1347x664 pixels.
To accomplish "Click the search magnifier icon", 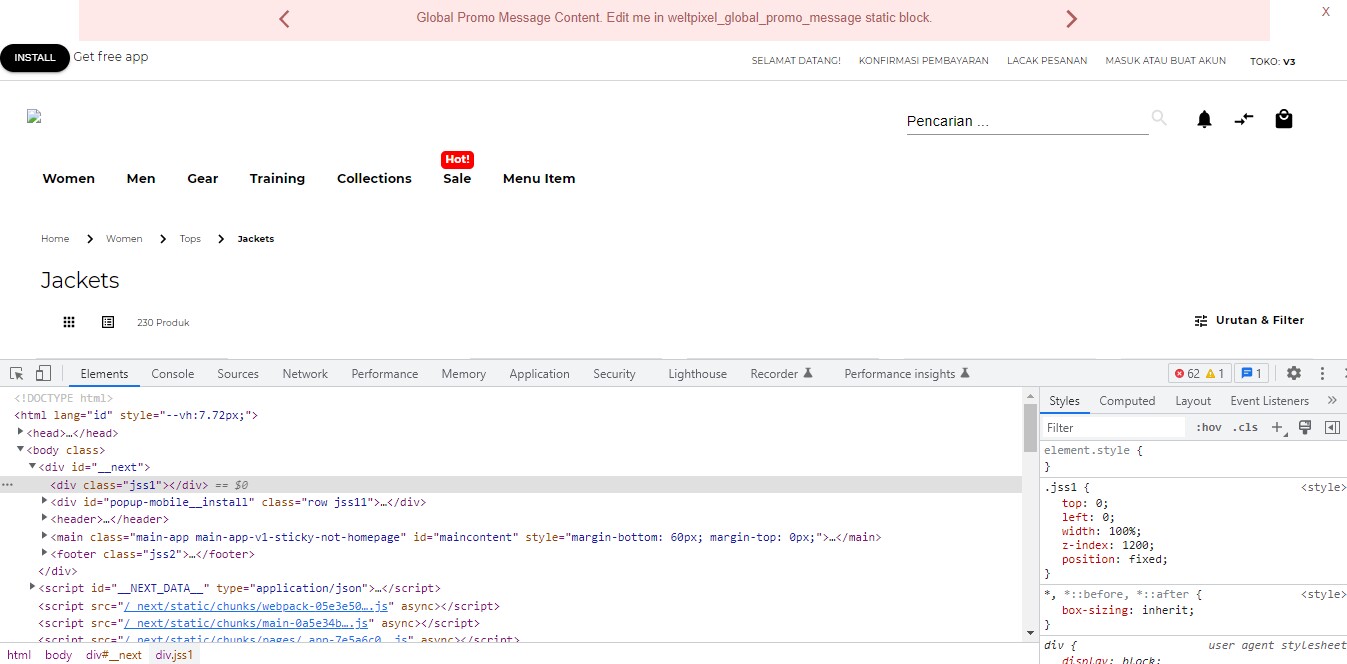I will (x=1159, y=118).
